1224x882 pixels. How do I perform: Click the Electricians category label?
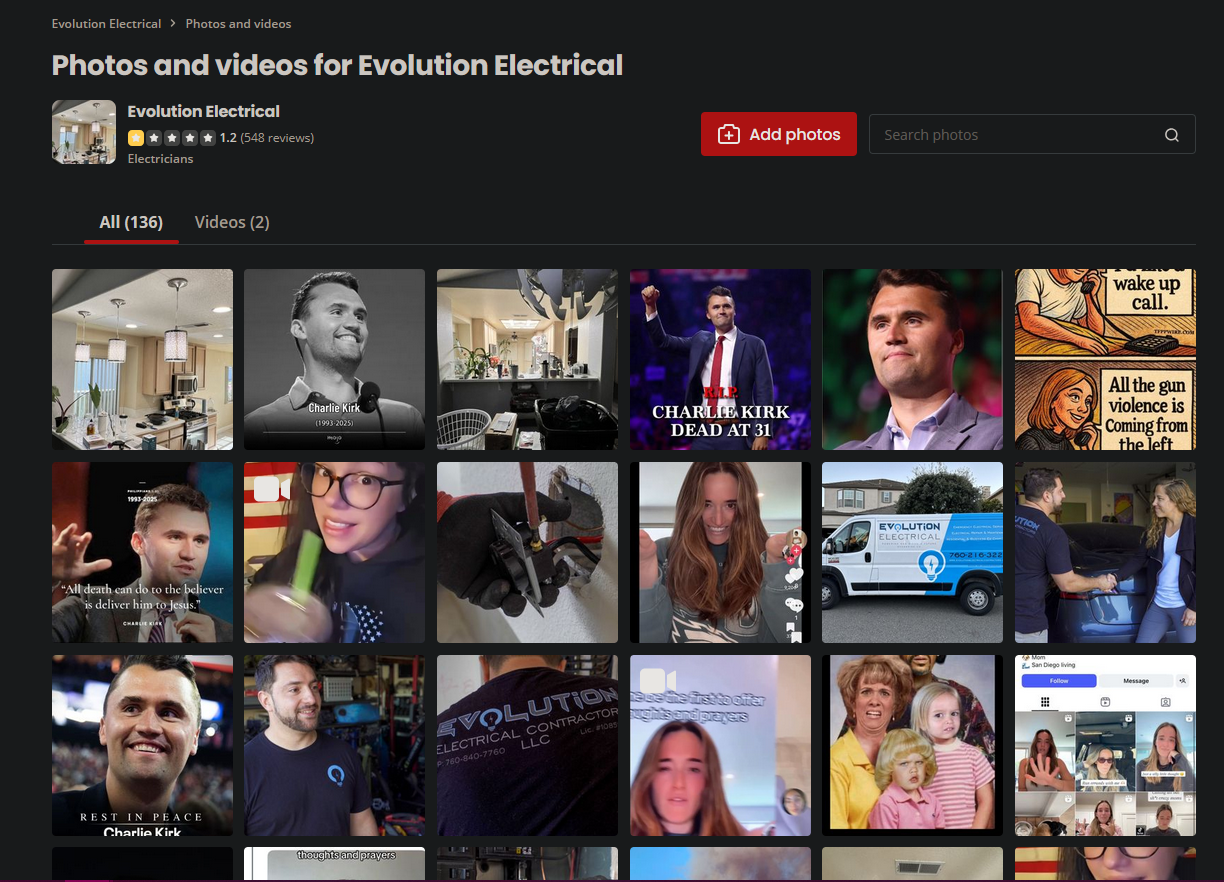pyautogui.click(x=160, y=158)
